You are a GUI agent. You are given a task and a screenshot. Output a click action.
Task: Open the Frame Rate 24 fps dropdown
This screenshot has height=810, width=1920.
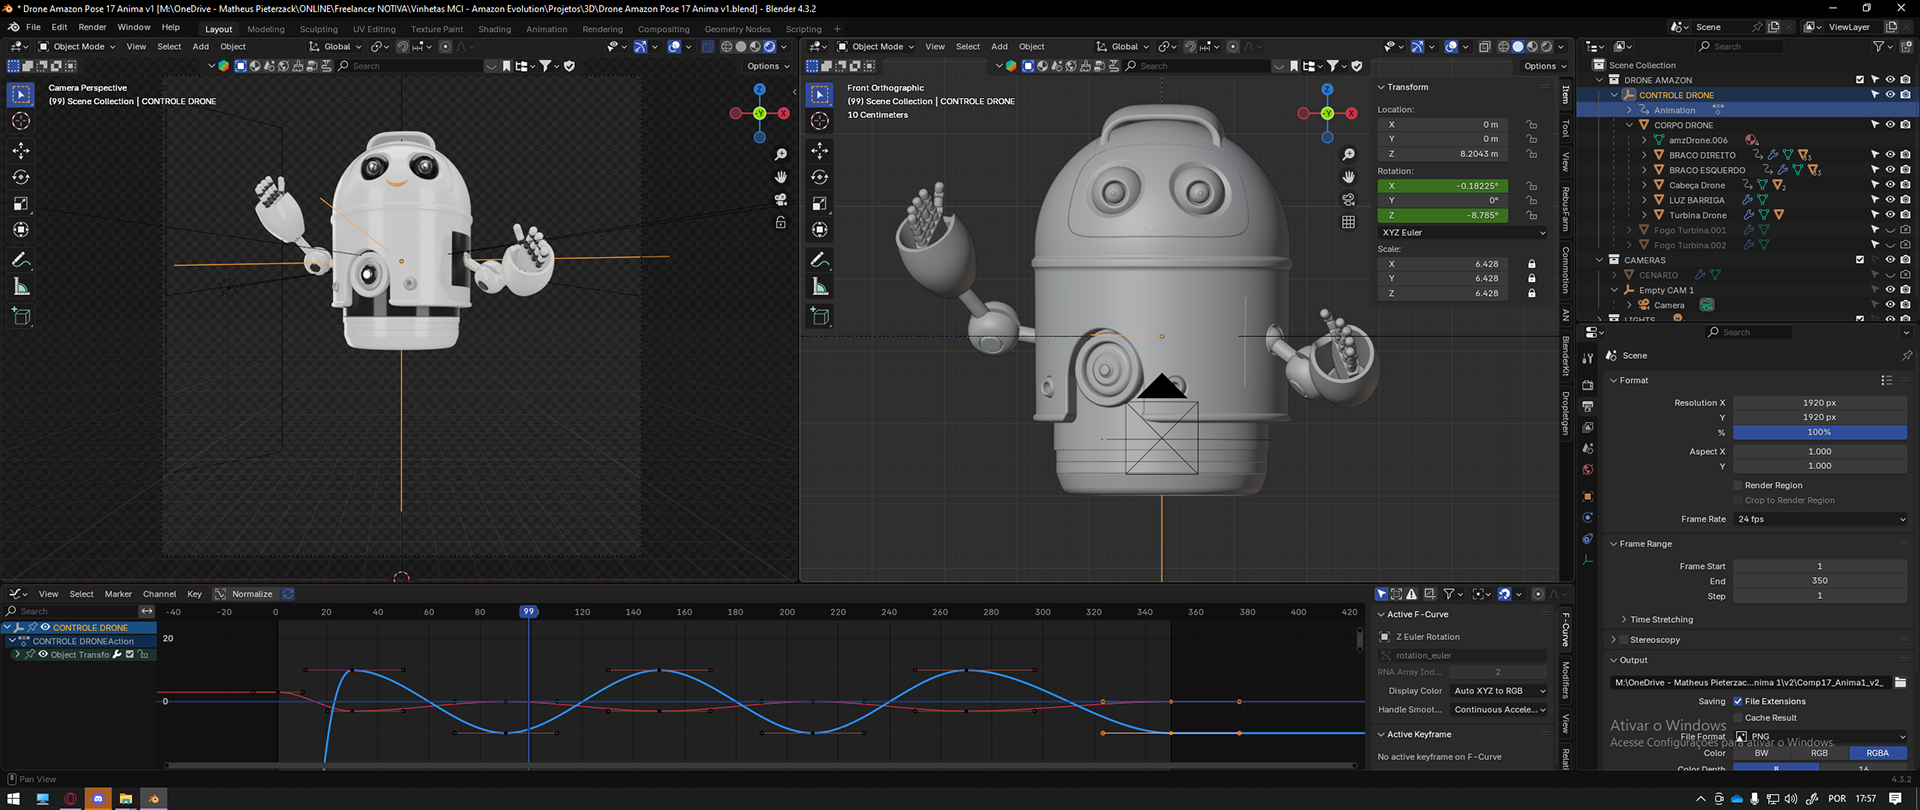[1820, 519]
